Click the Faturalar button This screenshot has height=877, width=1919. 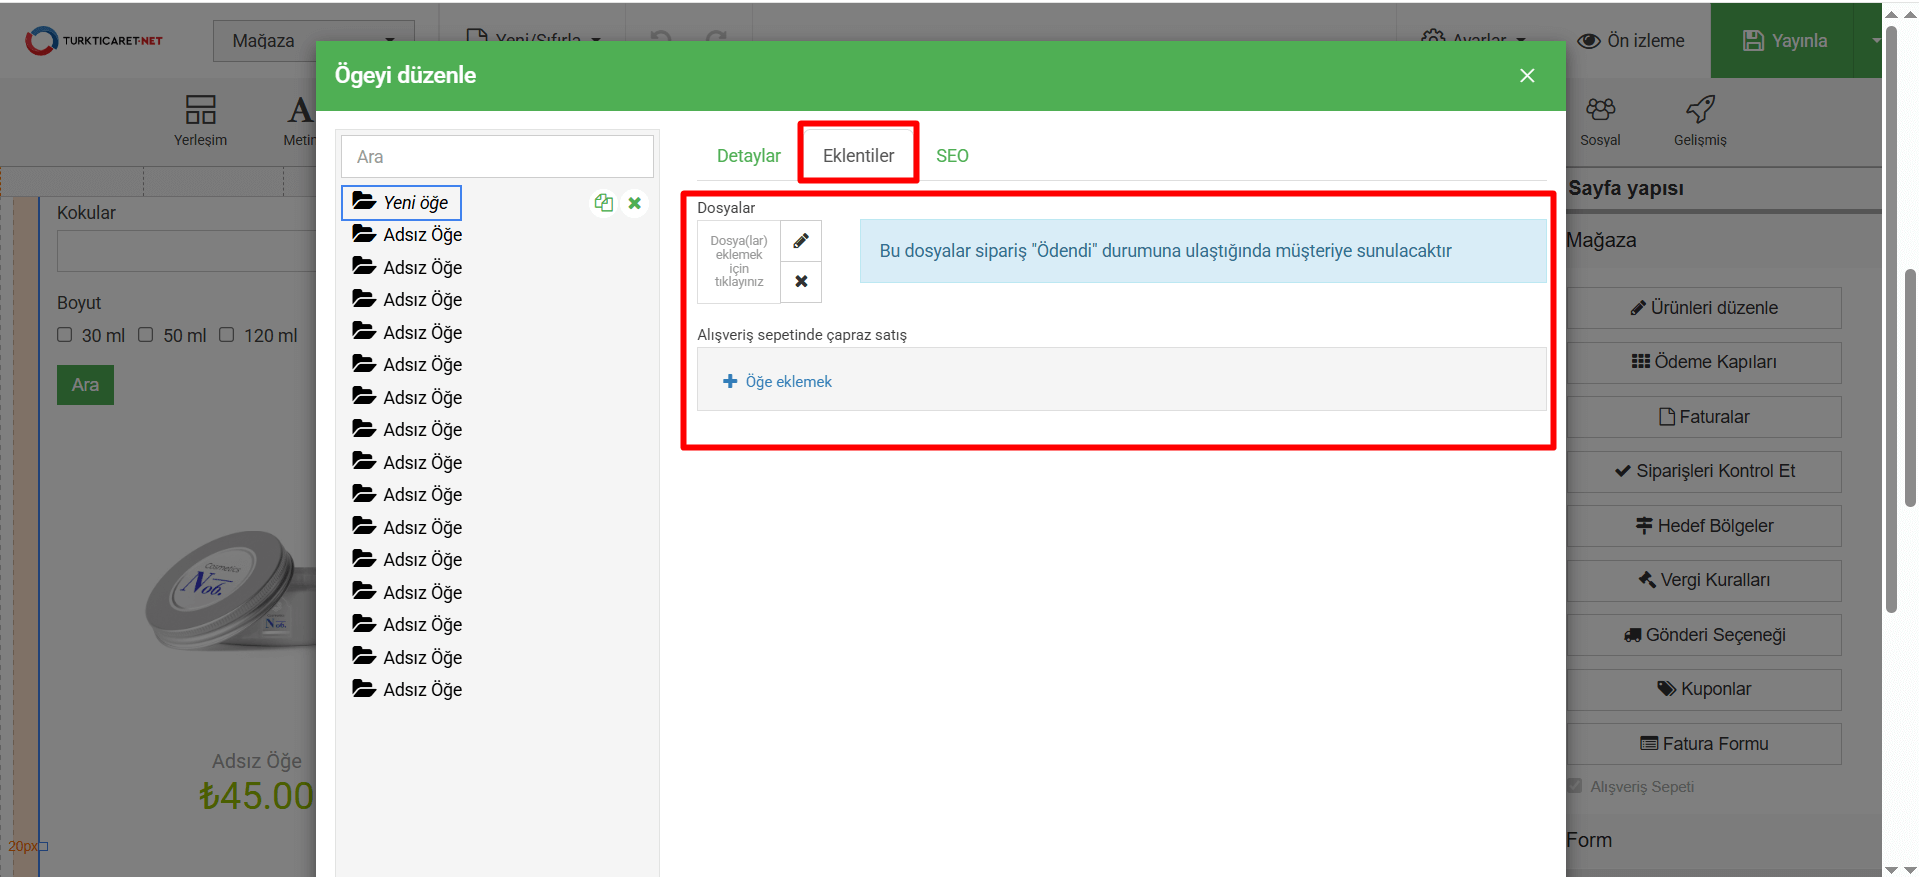(1704, 417)
